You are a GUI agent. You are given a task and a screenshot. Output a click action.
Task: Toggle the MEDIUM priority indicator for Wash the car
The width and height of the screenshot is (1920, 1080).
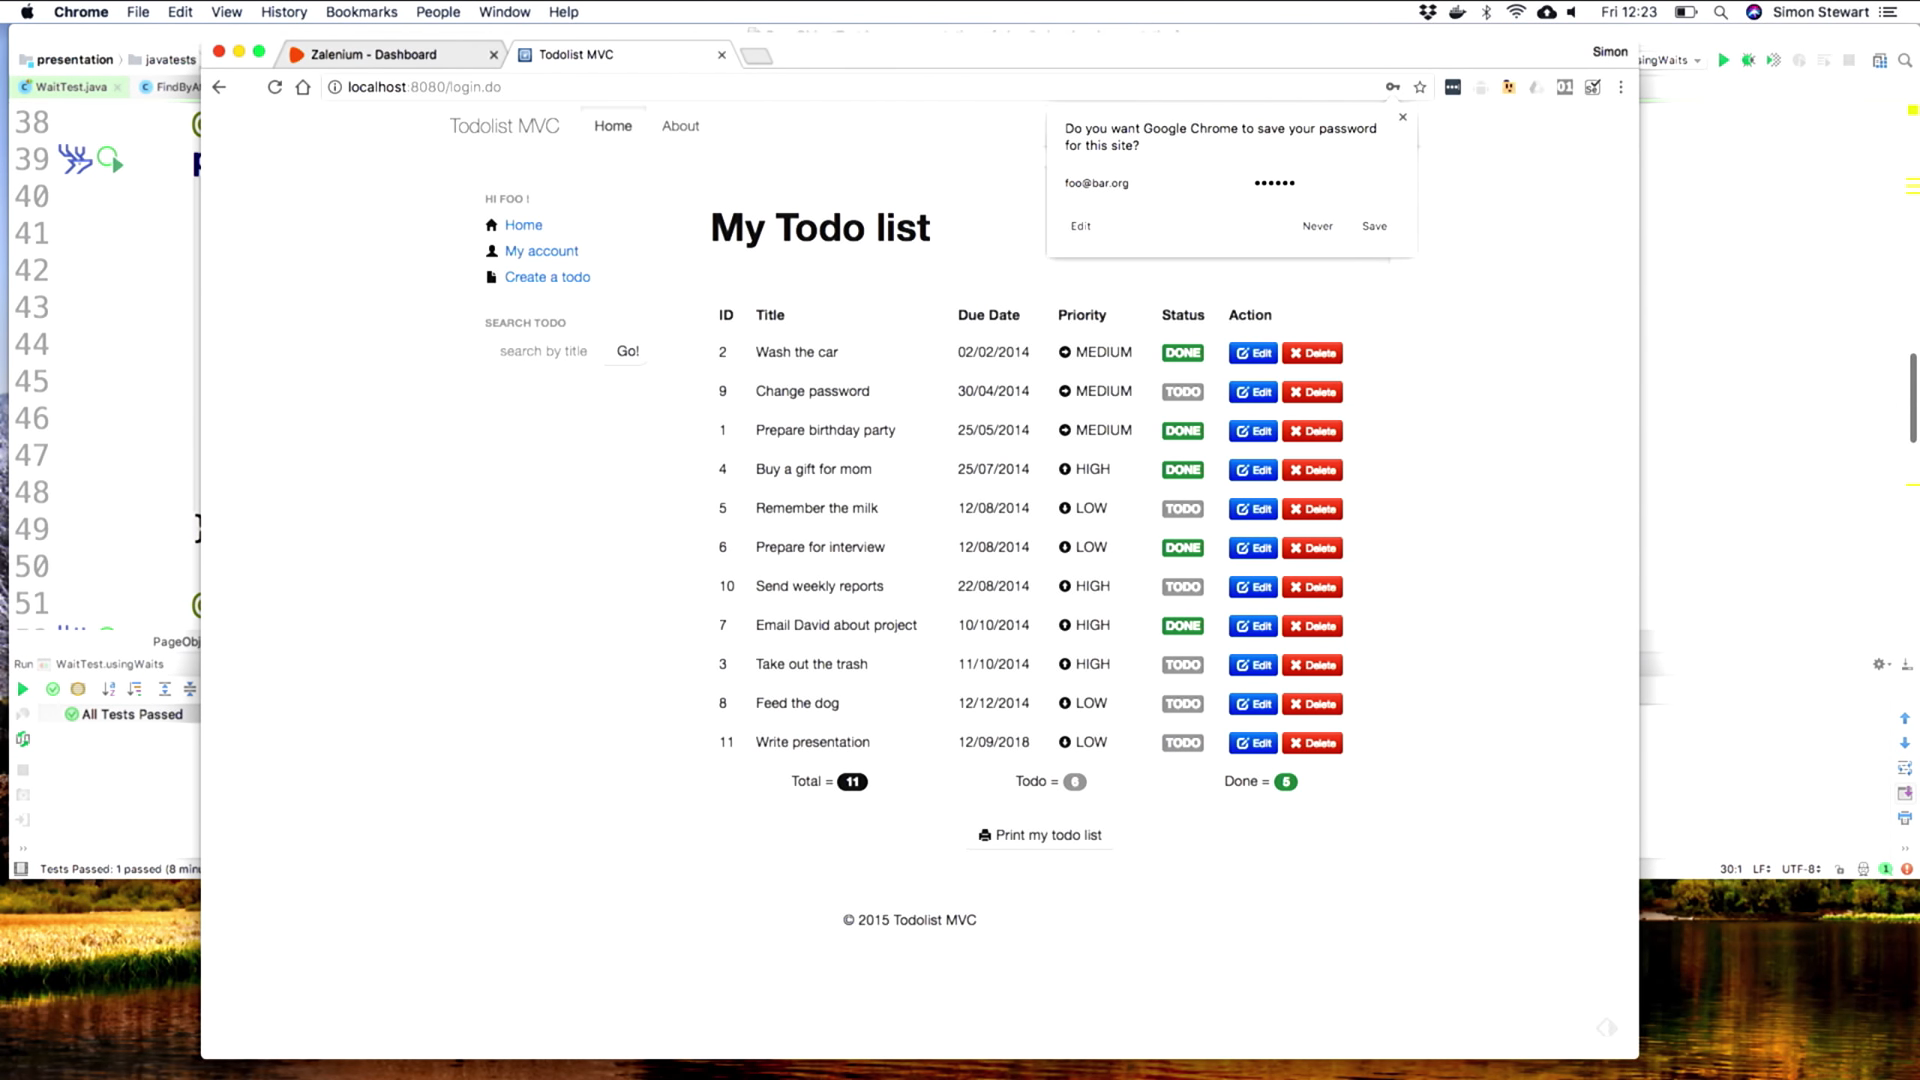tap(1065, 352)
